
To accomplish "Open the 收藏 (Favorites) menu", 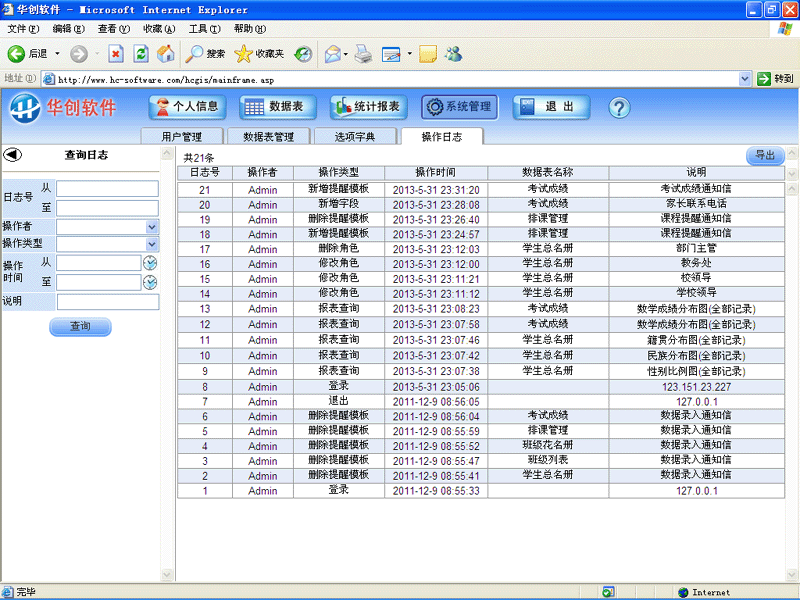I will [x=159, y=29].
